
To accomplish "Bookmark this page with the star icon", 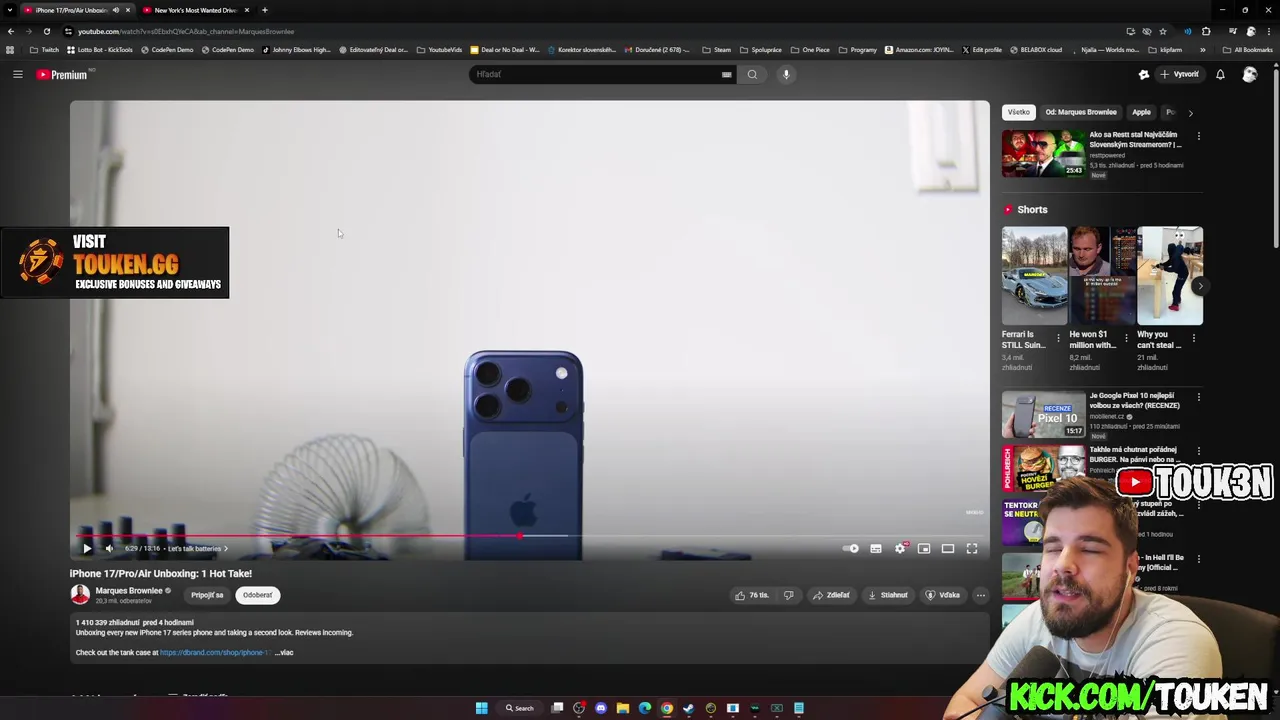I will coord(1162,31).
